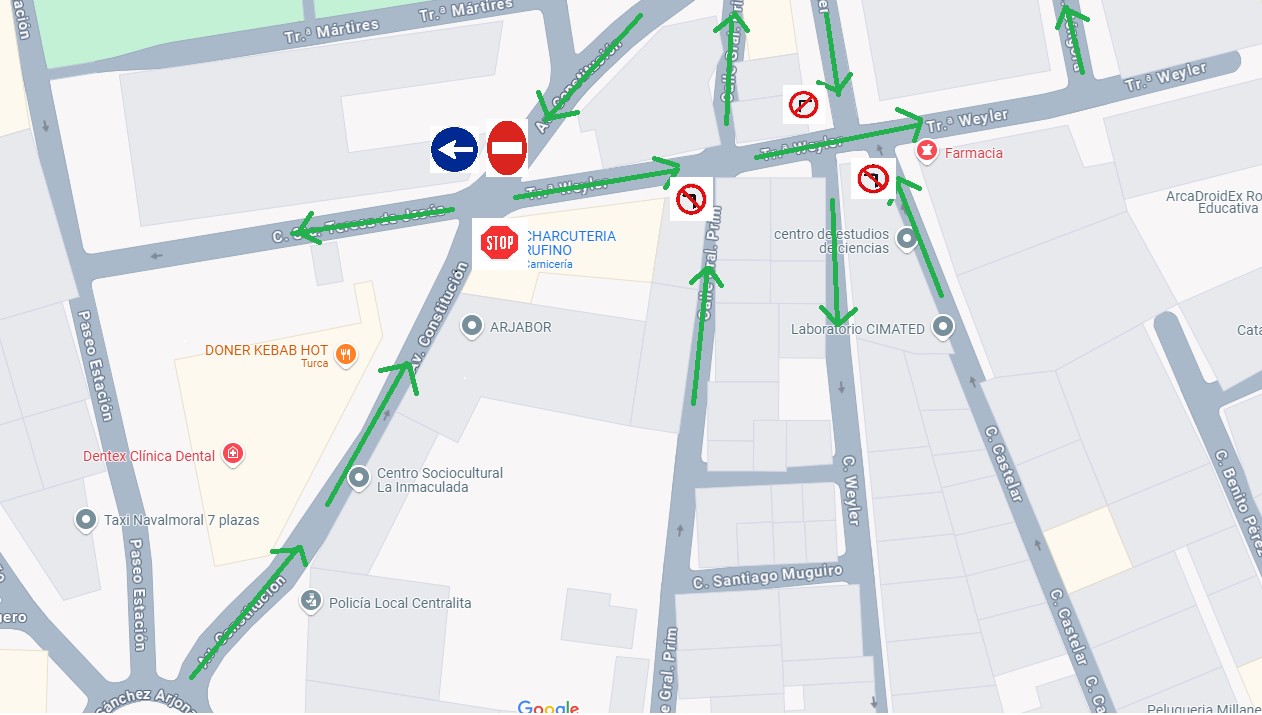Click the red no-entry sign
Viewport: 1262px width, 715px height.
507,148
